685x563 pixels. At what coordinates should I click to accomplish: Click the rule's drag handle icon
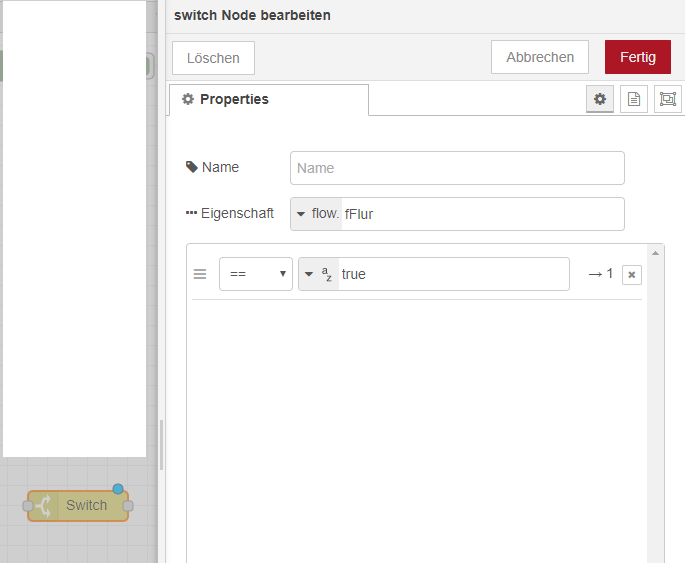click(200, 274)
